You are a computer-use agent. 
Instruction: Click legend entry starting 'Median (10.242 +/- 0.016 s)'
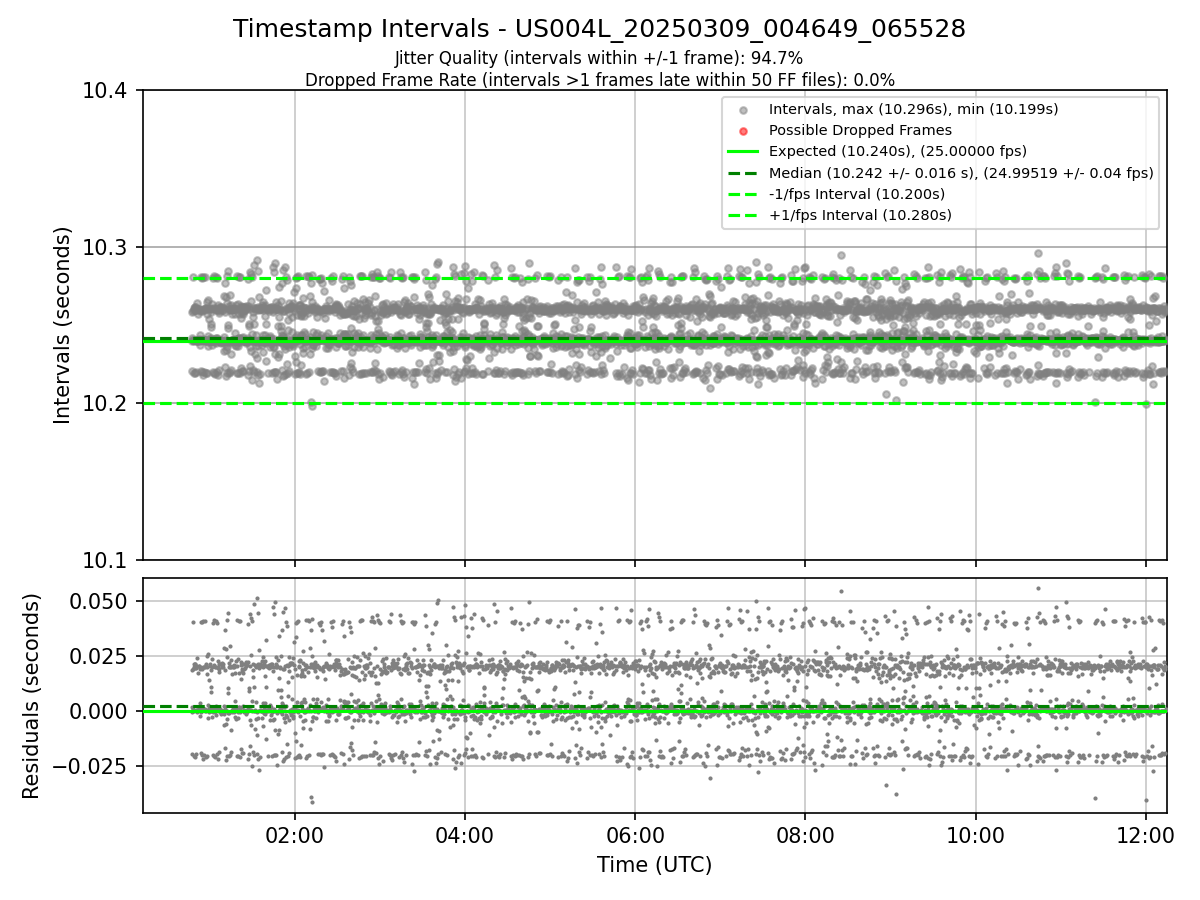[961, 172]
